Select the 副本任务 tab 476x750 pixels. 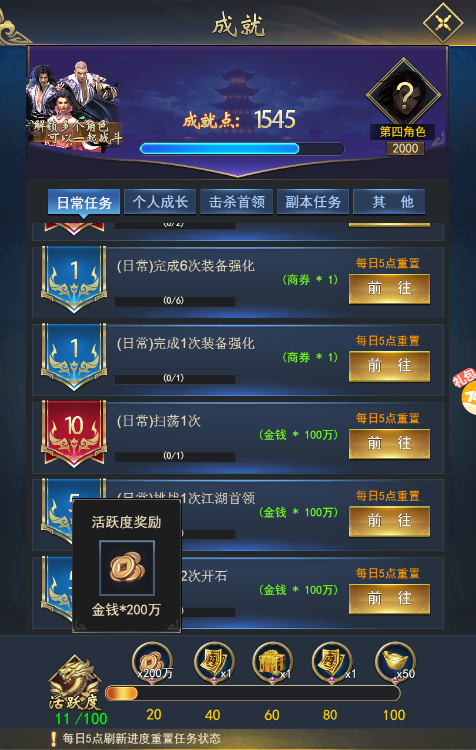pyautogui.click(x=313, y=201)
